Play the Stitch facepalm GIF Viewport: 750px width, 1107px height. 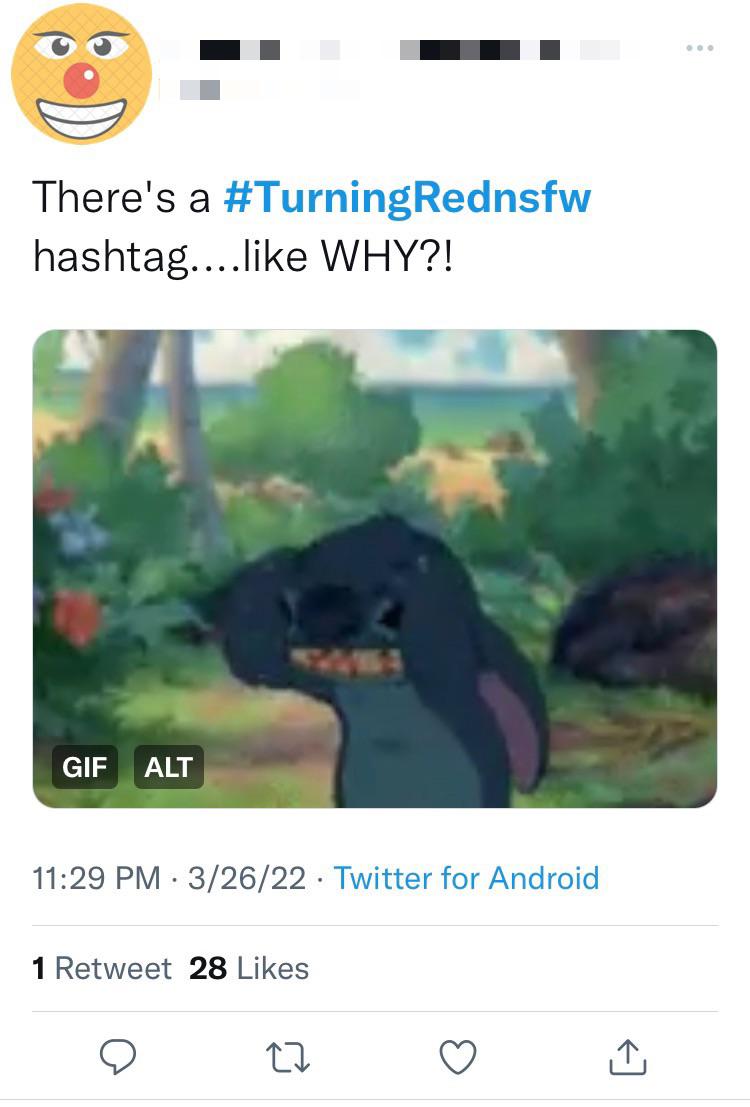coord(375,568)
